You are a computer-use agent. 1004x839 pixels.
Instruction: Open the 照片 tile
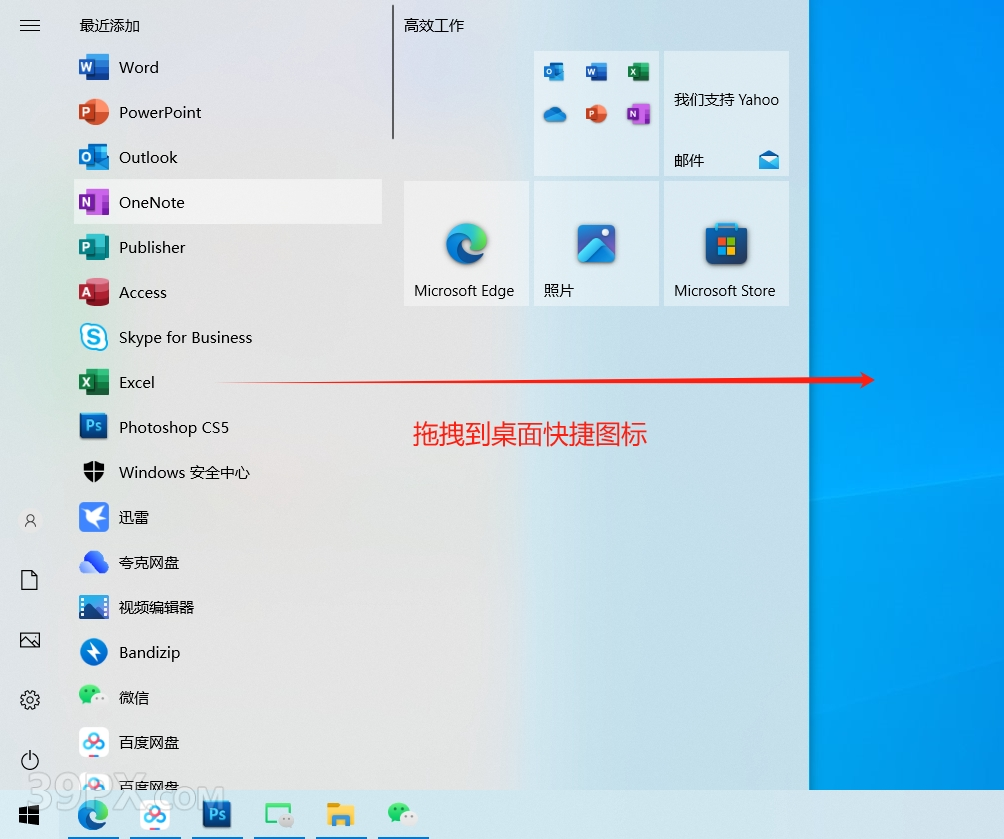coord(596,243)
